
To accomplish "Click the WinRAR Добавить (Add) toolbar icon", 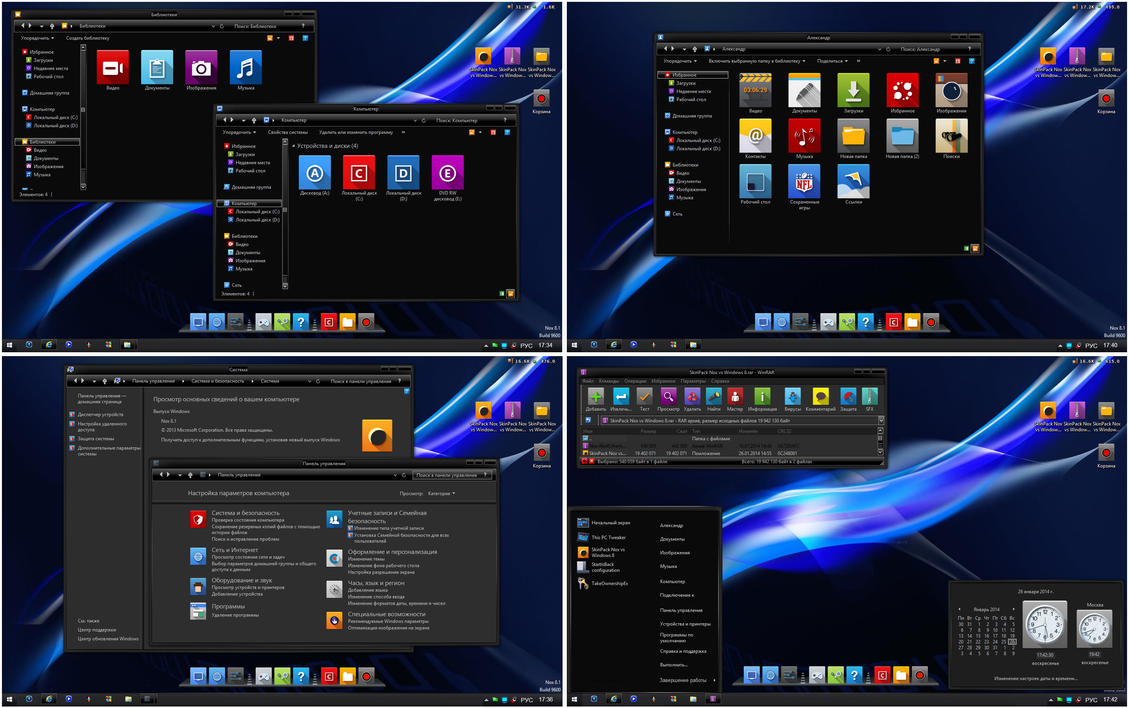I will click(595, 398).
